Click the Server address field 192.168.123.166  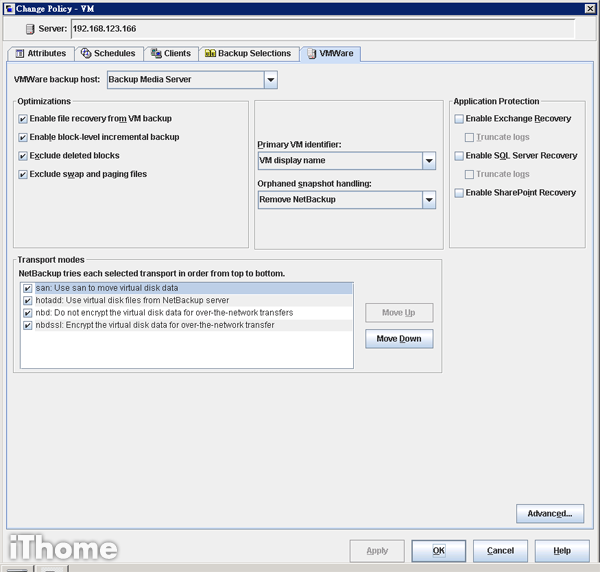[323, 29]
